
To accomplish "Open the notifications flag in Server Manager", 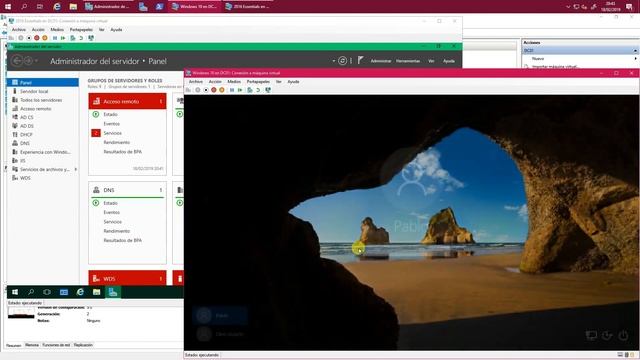I will pyautogui.click(x=360, y=60).
